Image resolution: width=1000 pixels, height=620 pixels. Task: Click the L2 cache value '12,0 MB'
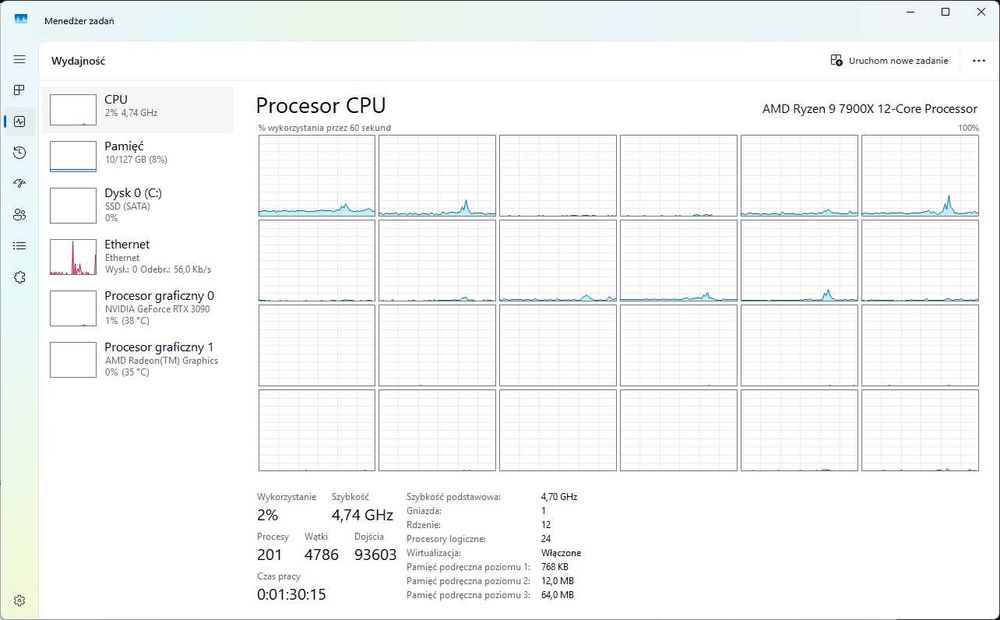pos(557,581)
